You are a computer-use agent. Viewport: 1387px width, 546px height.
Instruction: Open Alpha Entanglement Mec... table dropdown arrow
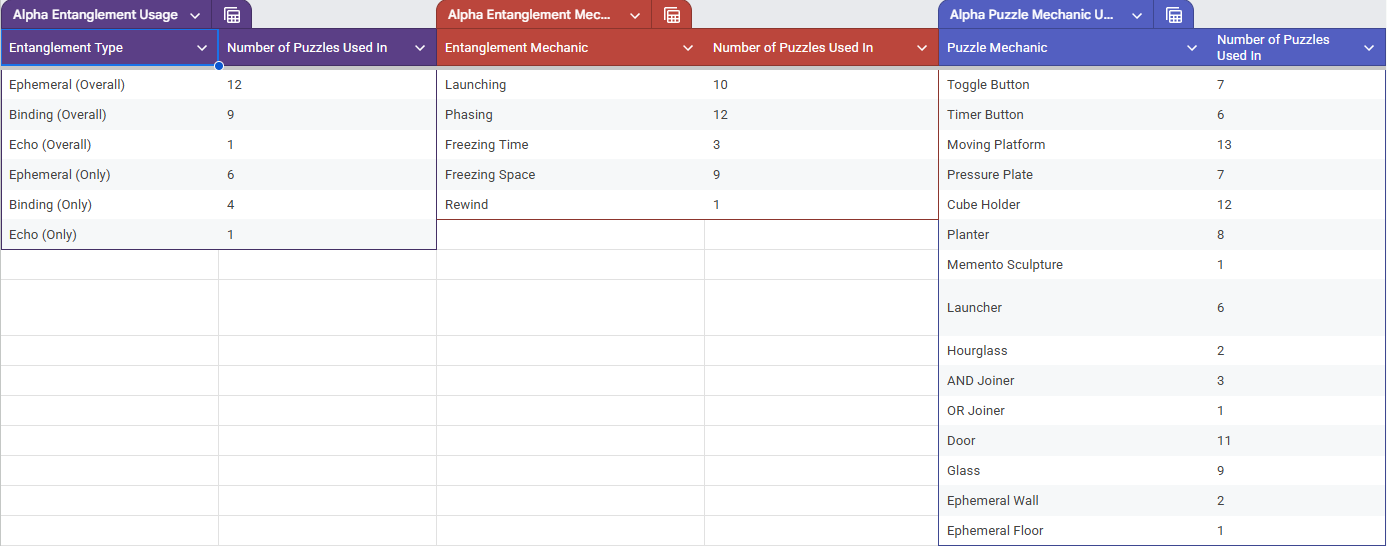click(635, 16)
